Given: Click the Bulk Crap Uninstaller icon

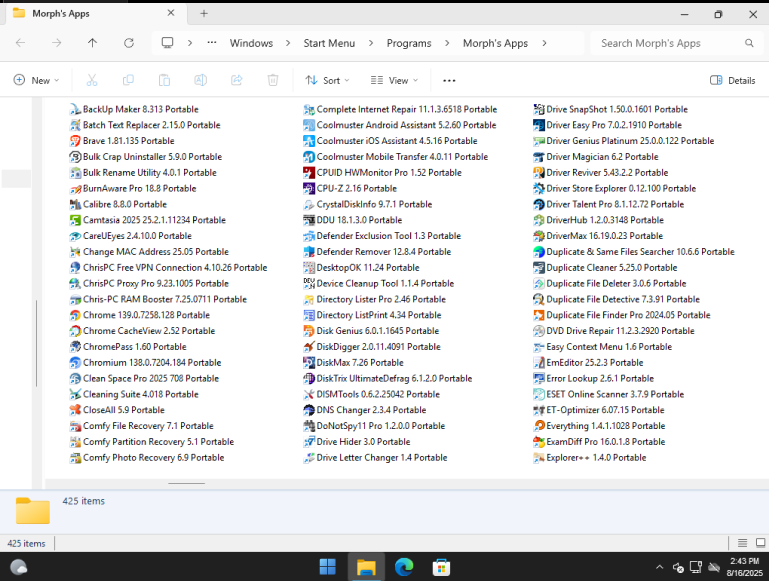Looking at the screenshot, I should coord(75,157).
